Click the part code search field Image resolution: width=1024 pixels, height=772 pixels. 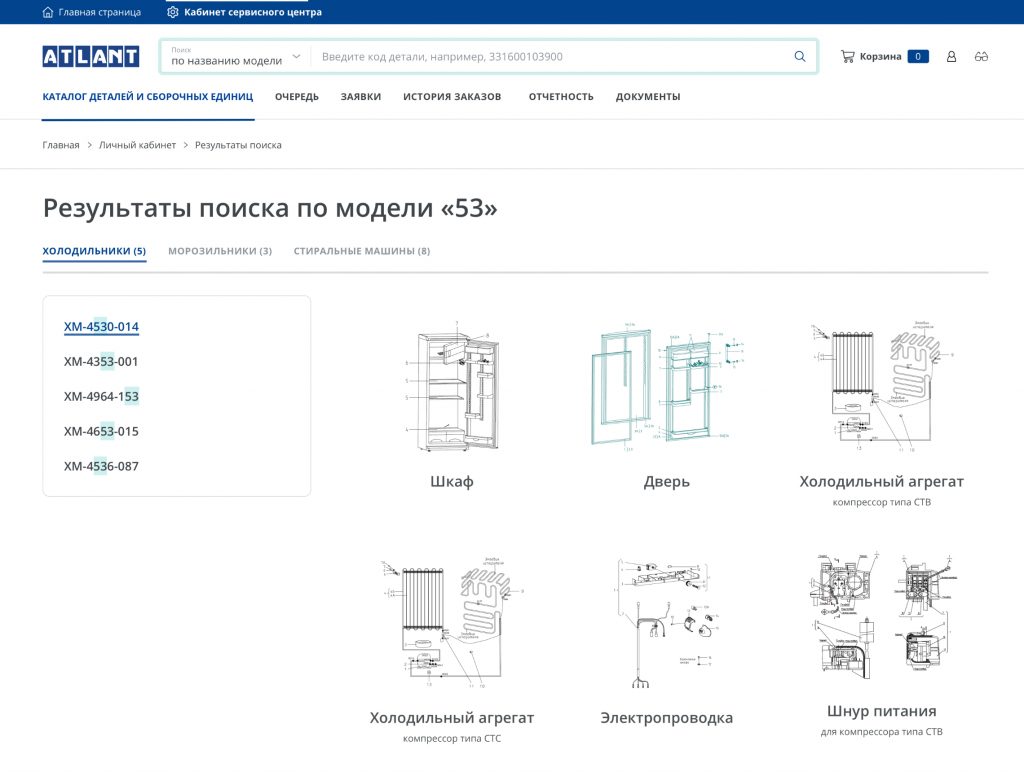coord(550,57)
